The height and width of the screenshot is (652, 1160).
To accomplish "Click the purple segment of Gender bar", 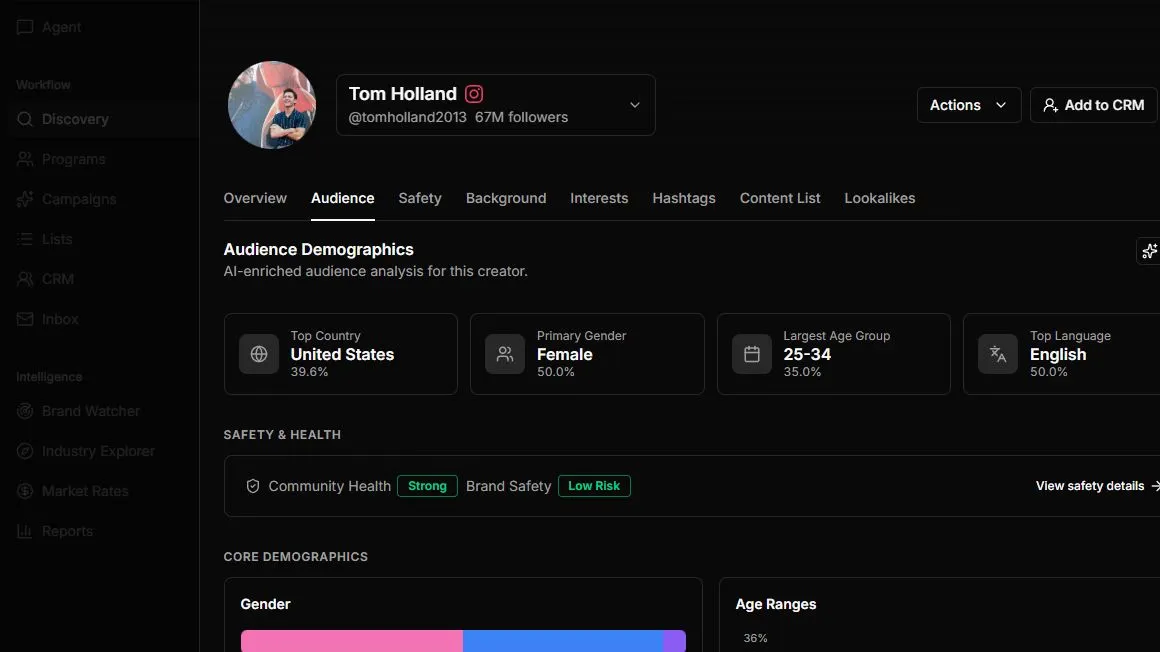I will coord(675,641).
